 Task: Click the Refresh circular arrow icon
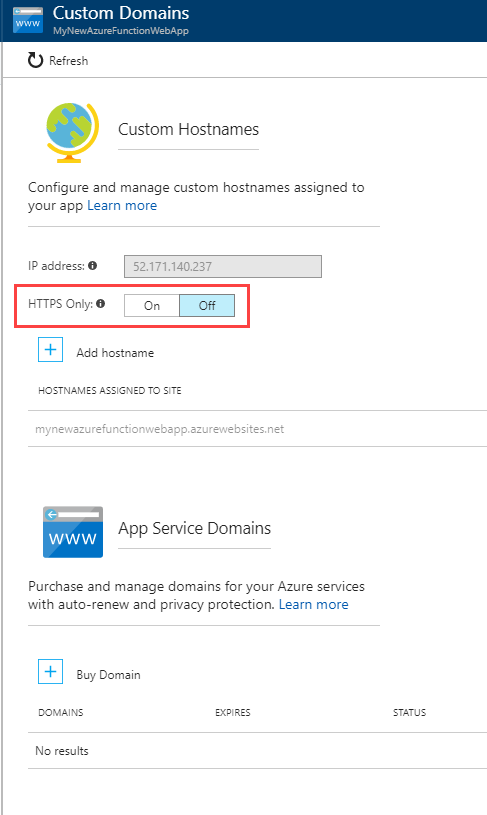(35, 60)
